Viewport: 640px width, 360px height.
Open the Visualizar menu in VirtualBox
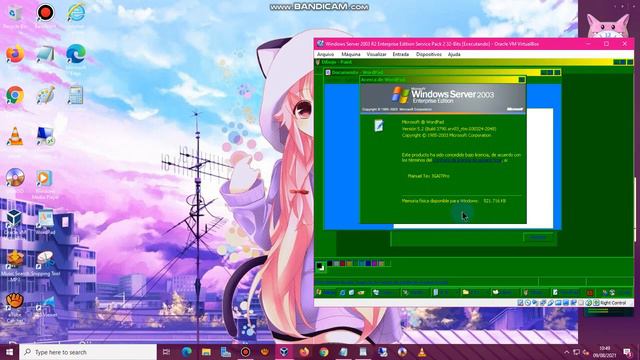(x=376, y=54)
